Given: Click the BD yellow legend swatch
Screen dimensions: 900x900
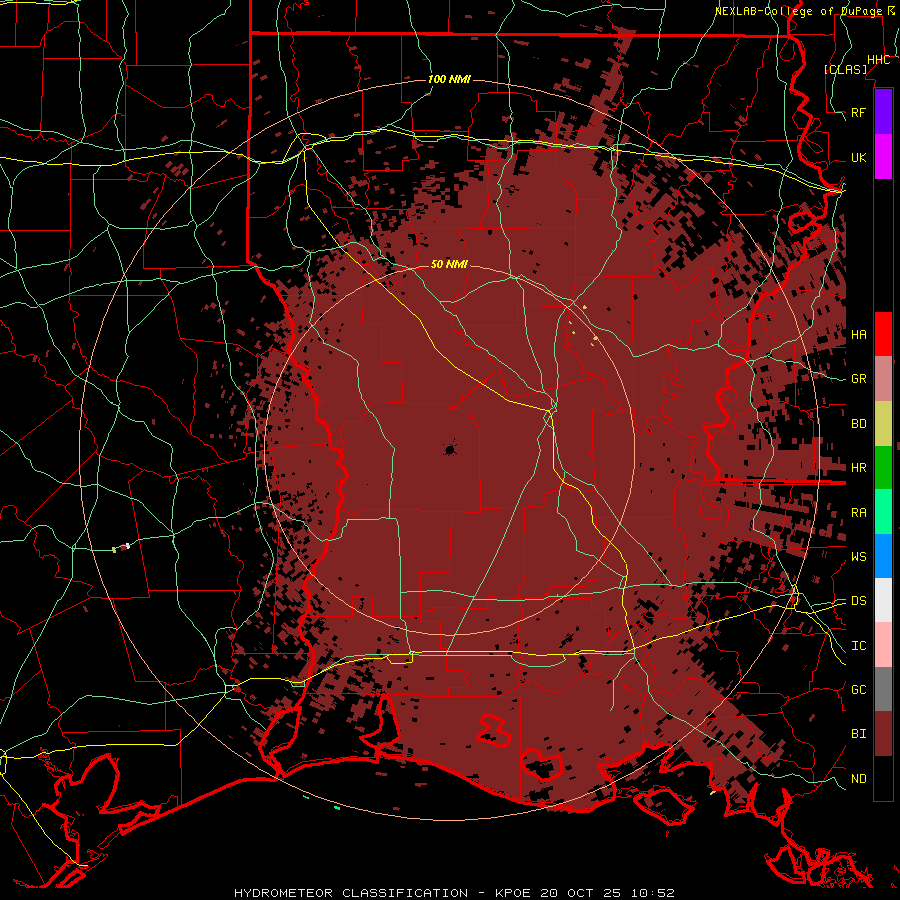Looking at the screenshot, I should (x=883, y=424).
